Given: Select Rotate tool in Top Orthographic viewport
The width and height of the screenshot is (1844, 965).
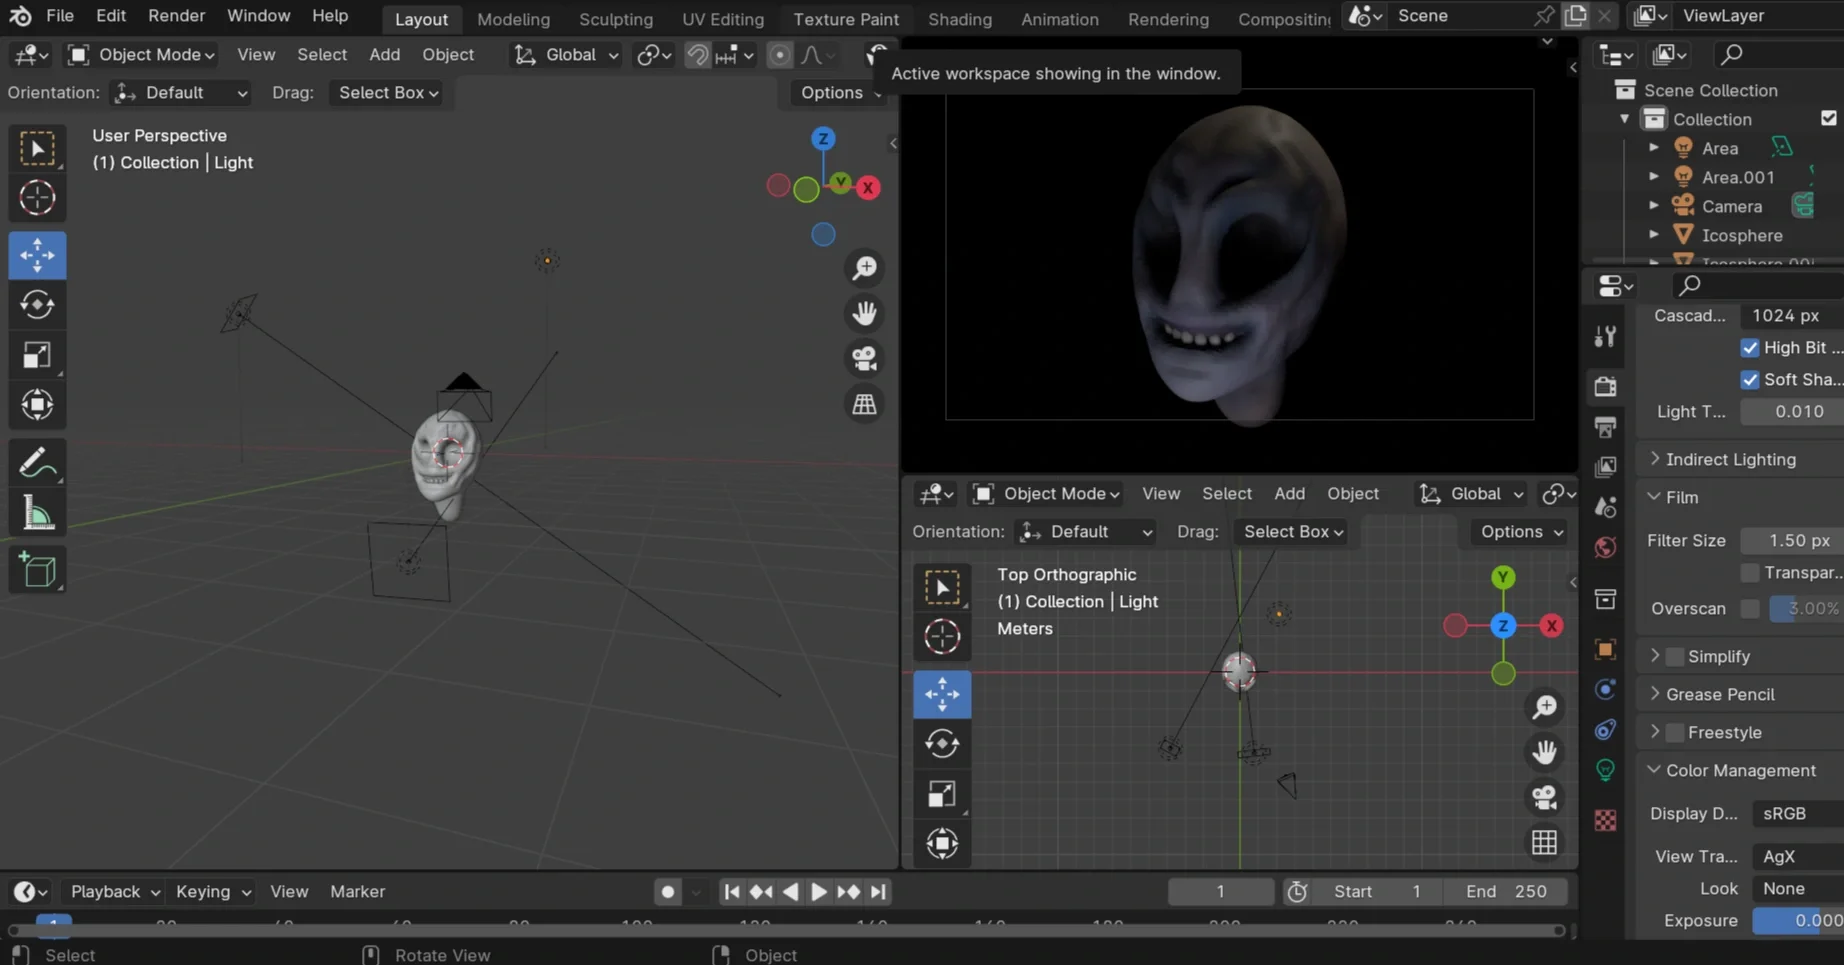Looking at the screenshot, I should [x=942, y=744].
